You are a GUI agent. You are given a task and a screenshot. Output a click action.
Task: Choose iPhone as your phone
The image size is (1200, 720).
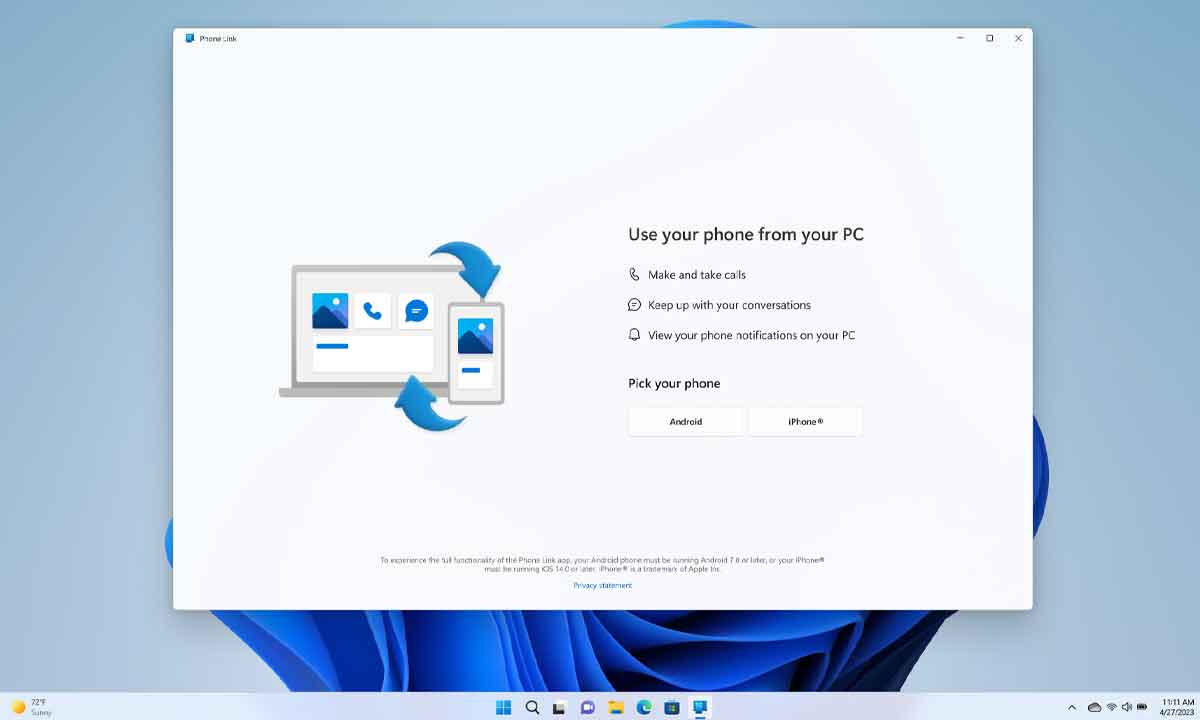click(x=805, y=421)
